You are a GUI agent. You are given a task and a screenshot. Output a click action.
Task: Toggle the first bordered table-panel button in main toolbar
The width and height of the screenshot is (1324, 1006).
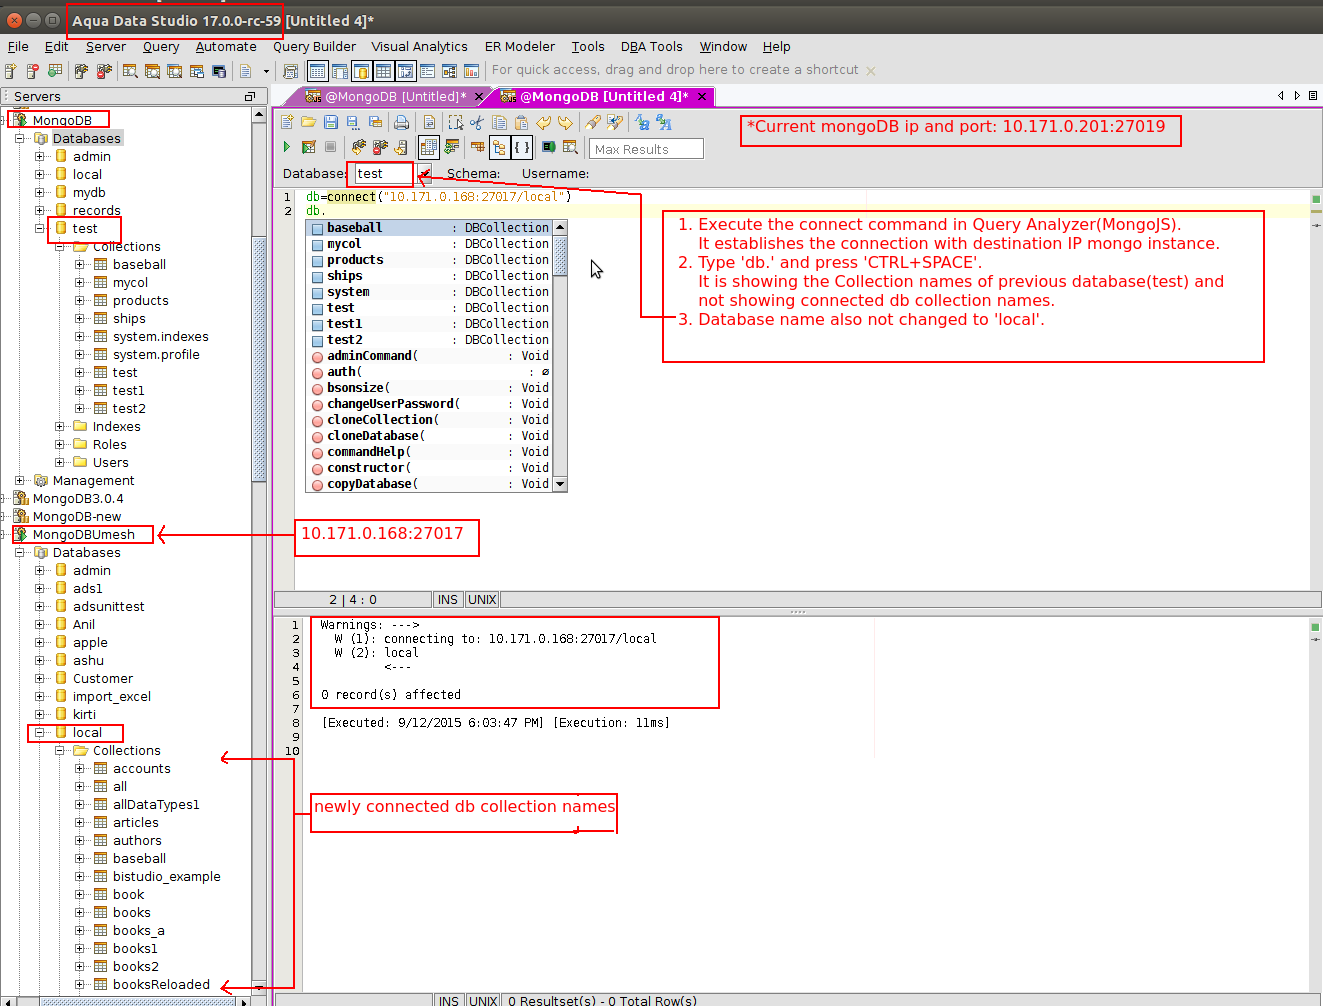click(317, 71)
